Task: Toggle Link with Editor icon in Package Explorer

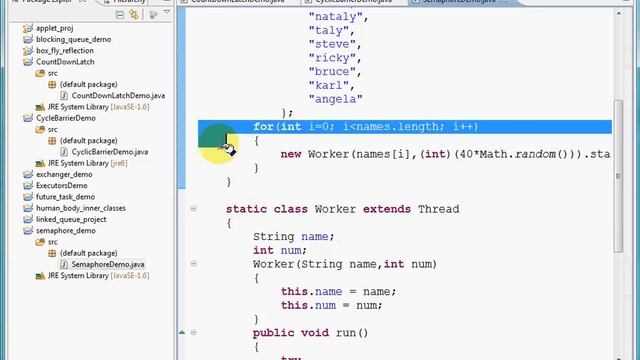Action: coord(134,15)
